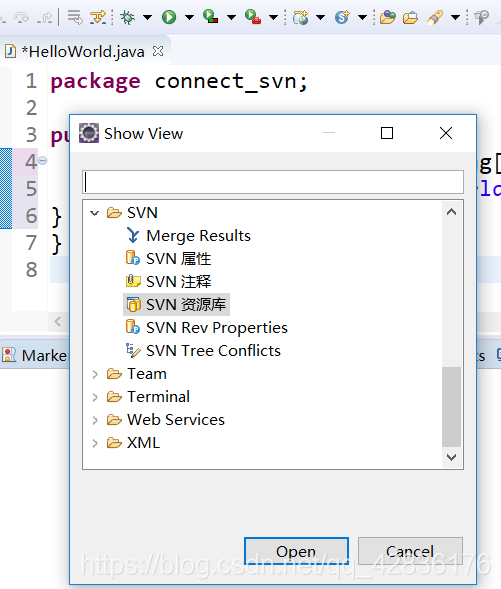Click the Terminal folder icon
501x589 pixels.
[114, 397]
